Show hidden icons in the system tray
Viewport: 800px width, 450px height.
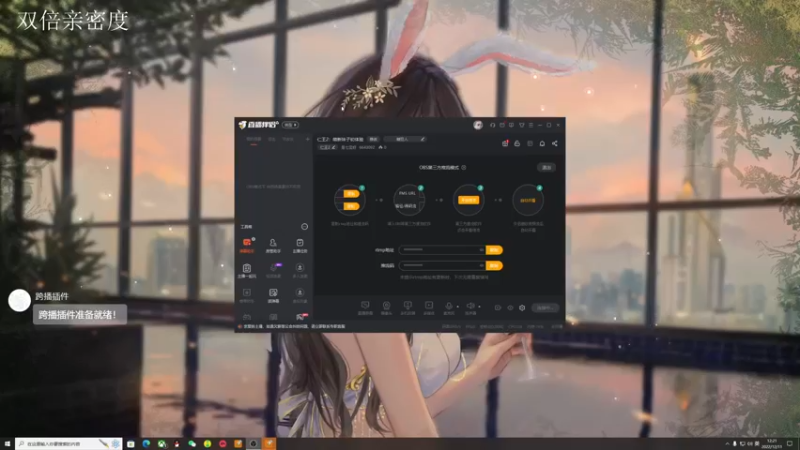(727, 444)
